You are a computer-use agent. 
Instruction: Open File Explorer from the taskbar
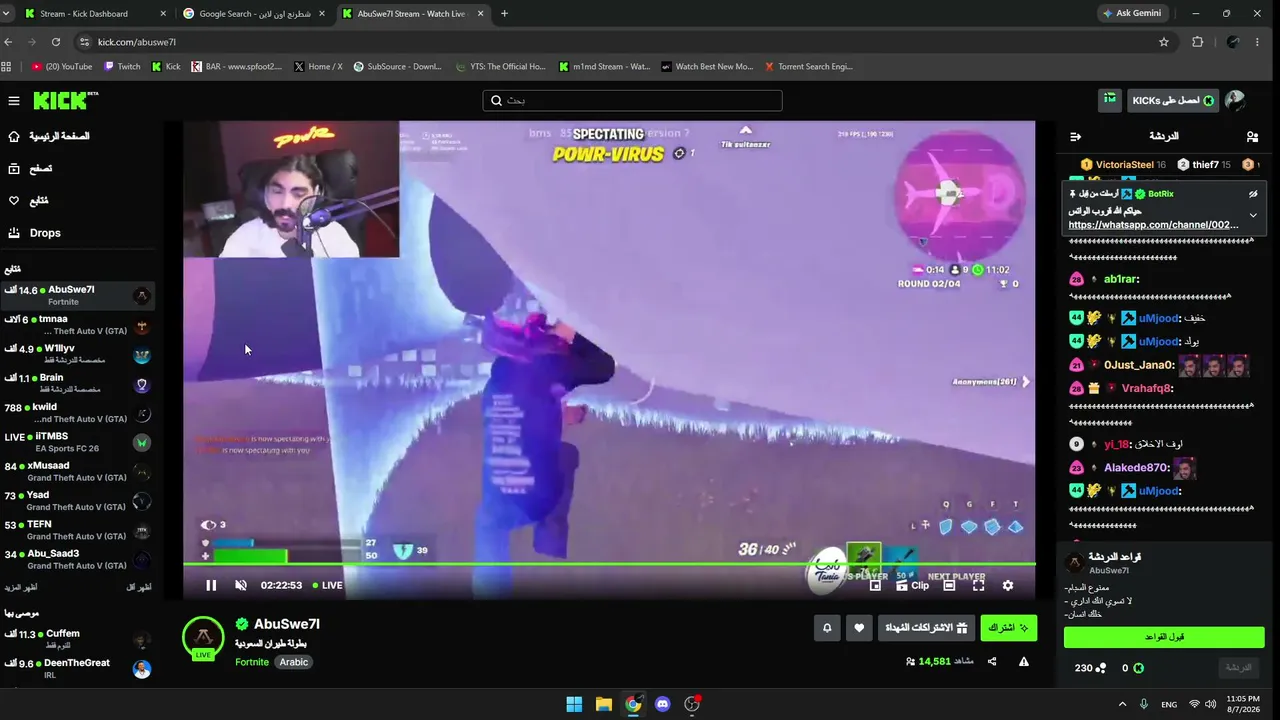(604, 704)
